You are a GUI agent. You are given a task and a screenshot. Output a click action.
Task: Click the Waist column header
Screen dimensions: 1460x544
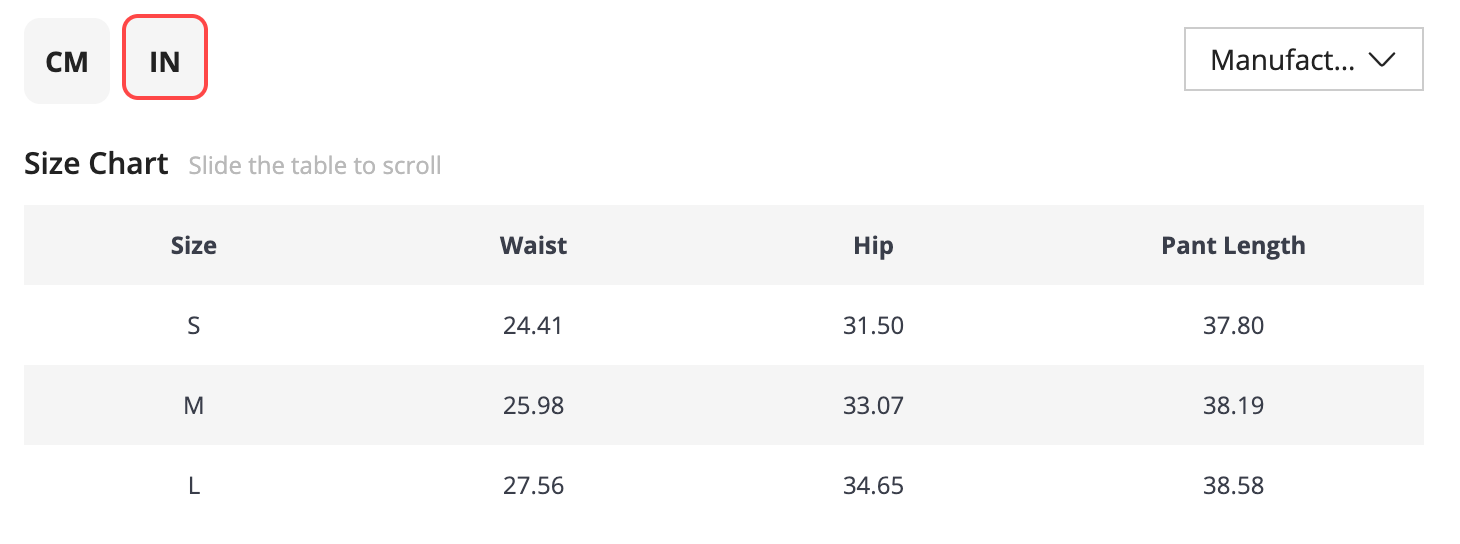[x=534, y=245]
